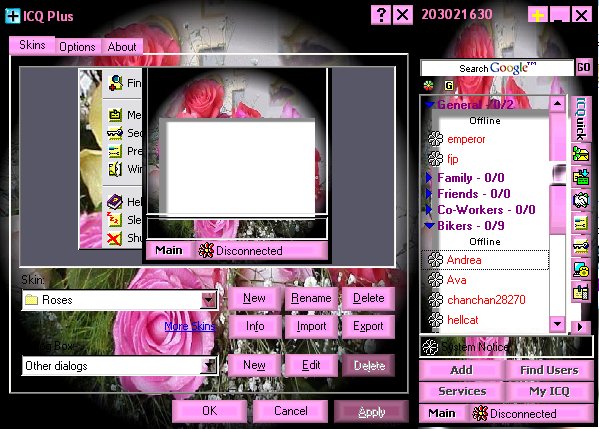Click the Export skin button
This screenshot has width=599, height=429.
(x=368, y=326)
